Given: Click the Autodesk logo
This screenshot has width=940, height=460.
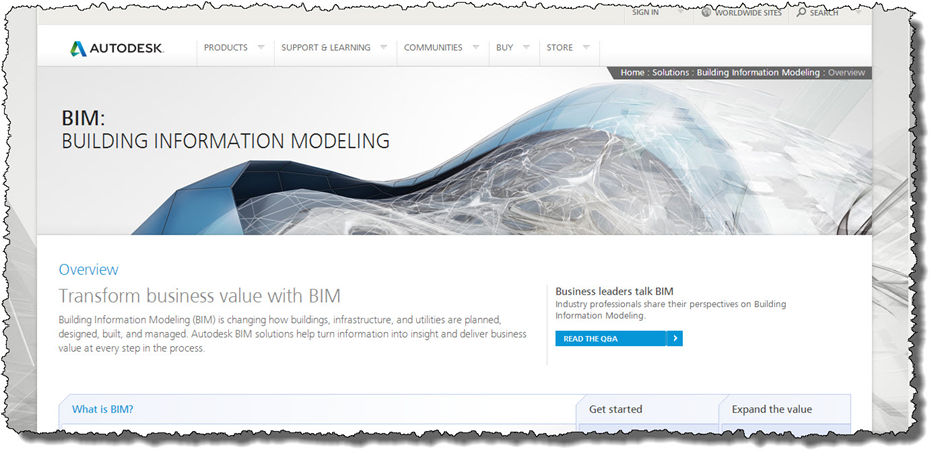Looking at the screenshot, I should point(117,48).
